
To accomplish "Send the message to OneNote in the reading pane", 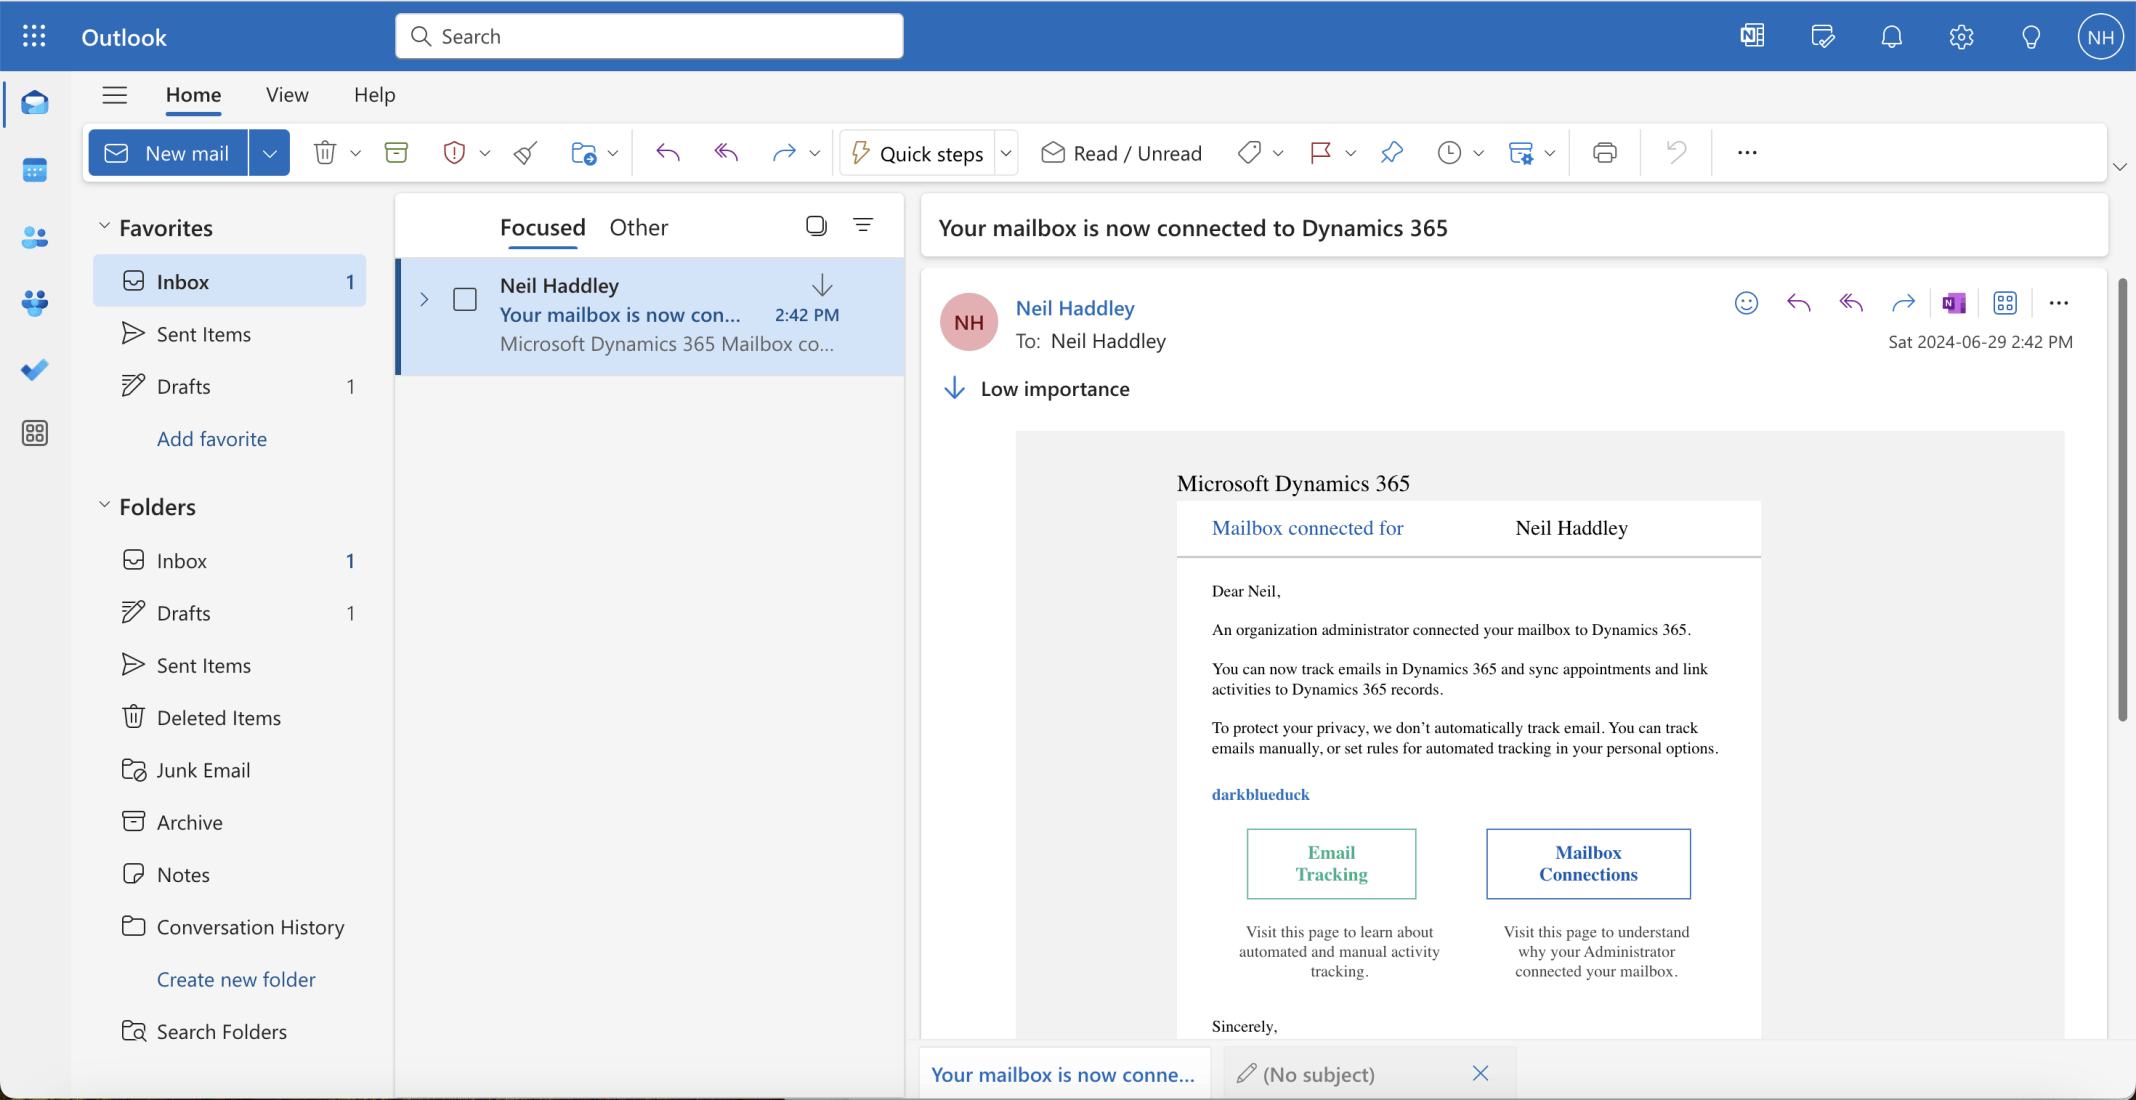I will coord(1953,303).
